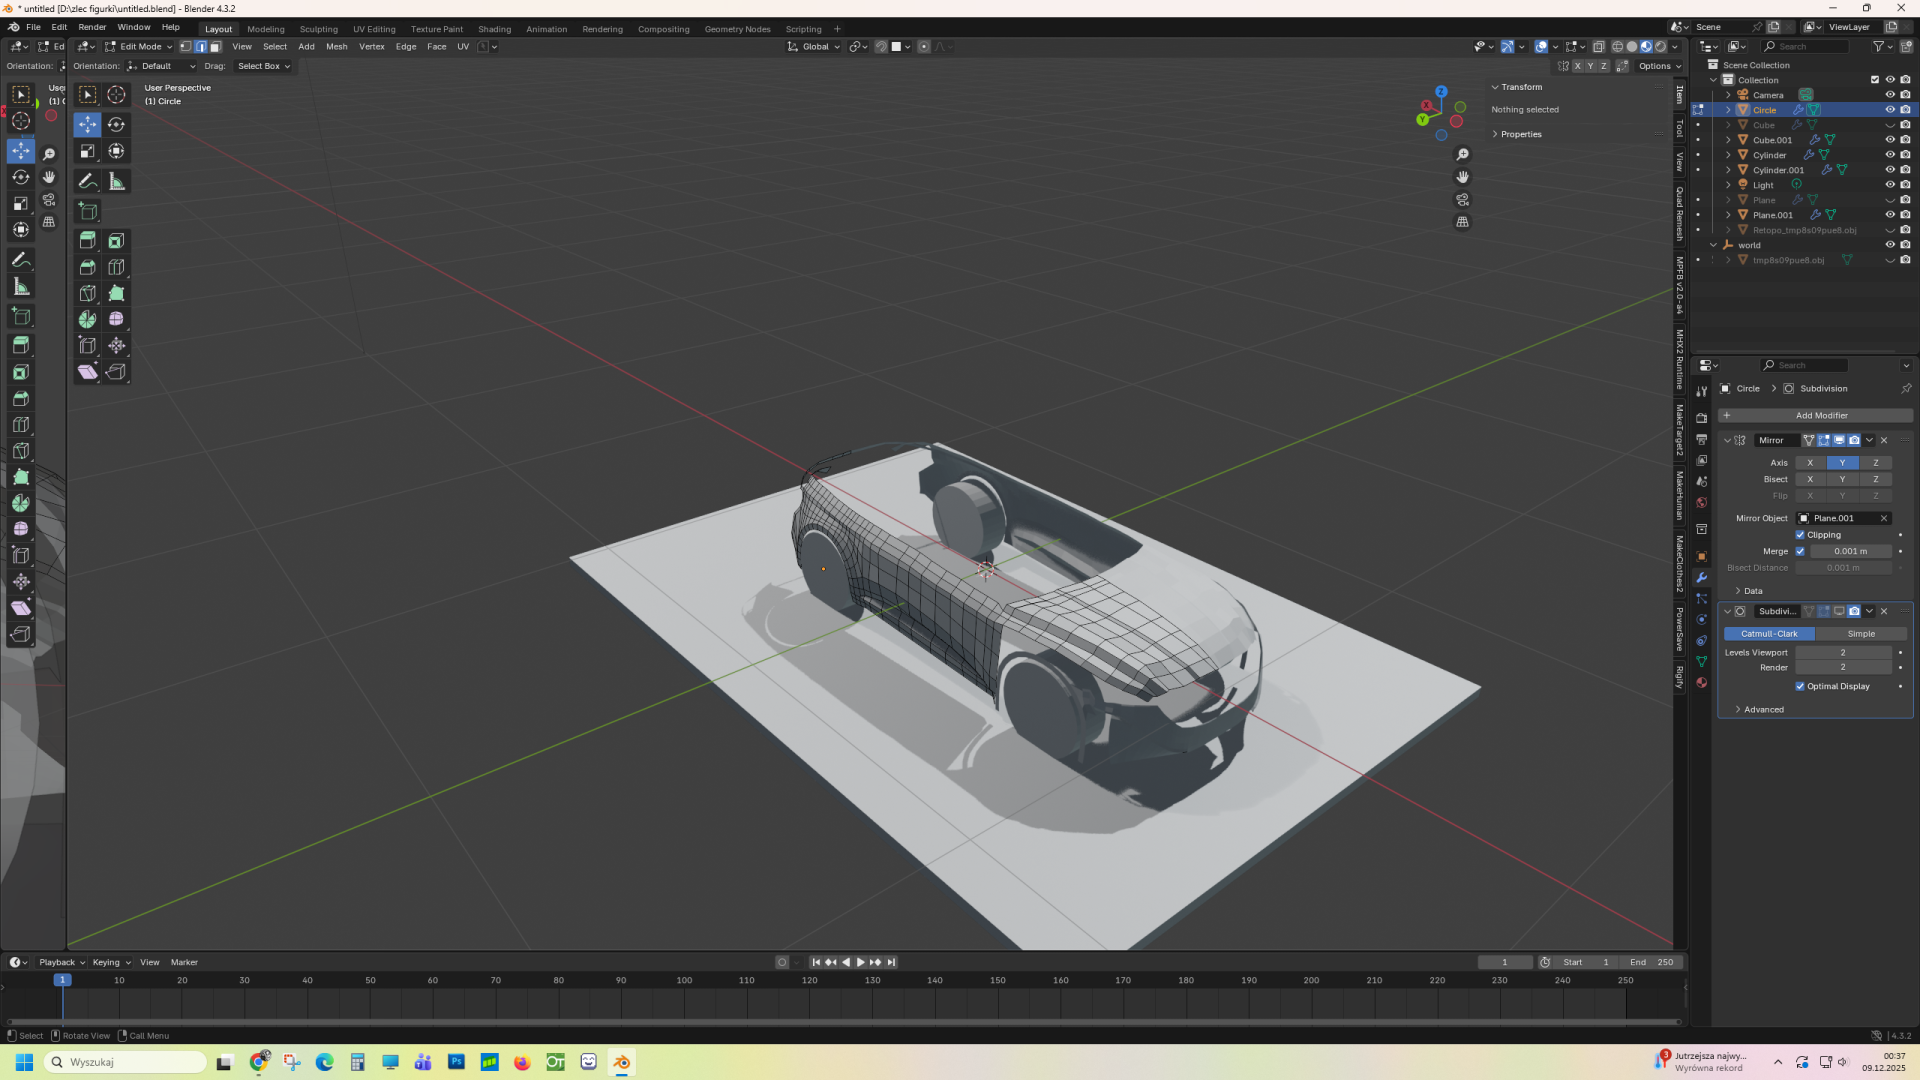1920x1080 pixels.
Task: Click the zoom magnifier icon near viewport gizmo
Action: click(x=1462, y=154)
